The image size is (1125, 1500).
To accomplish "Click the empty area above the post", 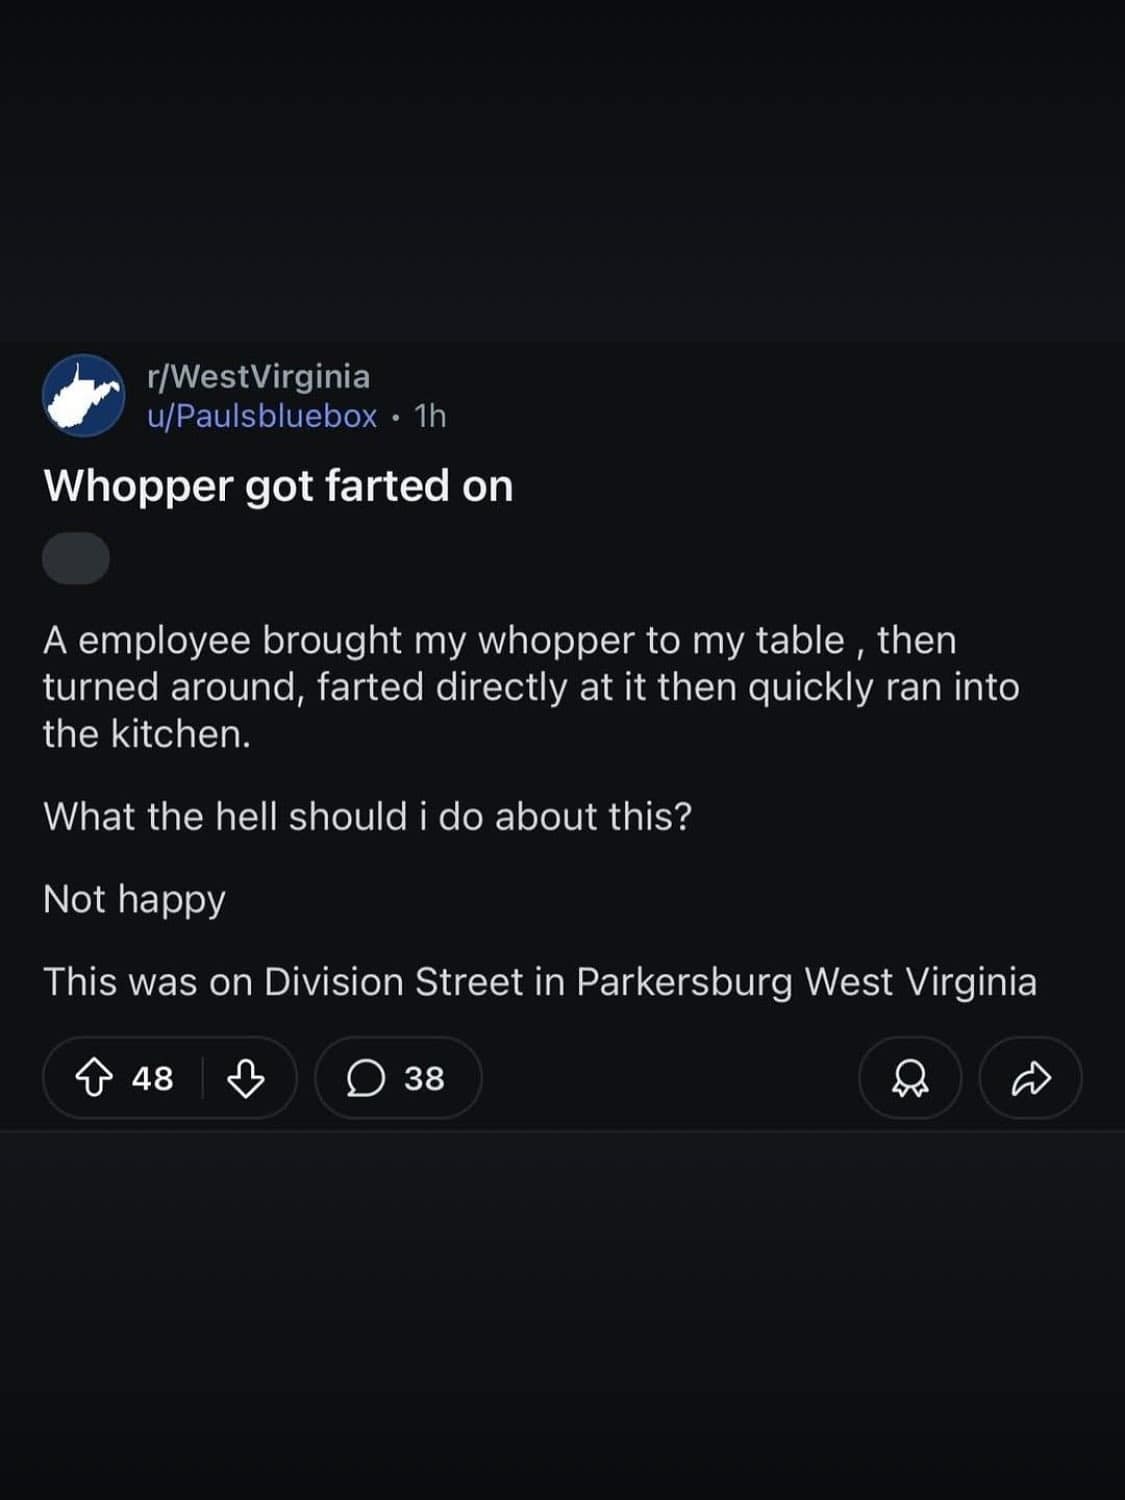I will click(562, 170).
